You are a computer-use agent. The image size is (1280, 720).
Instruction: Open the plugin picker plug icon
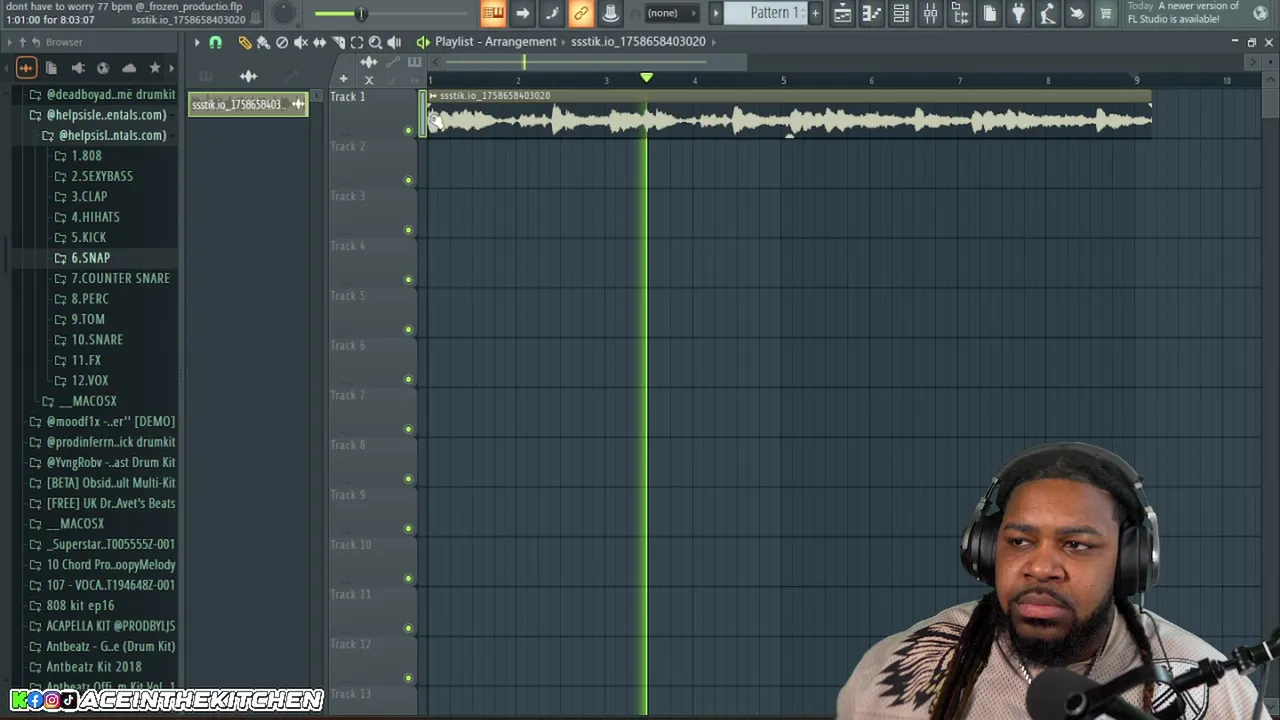(1018, 13)
